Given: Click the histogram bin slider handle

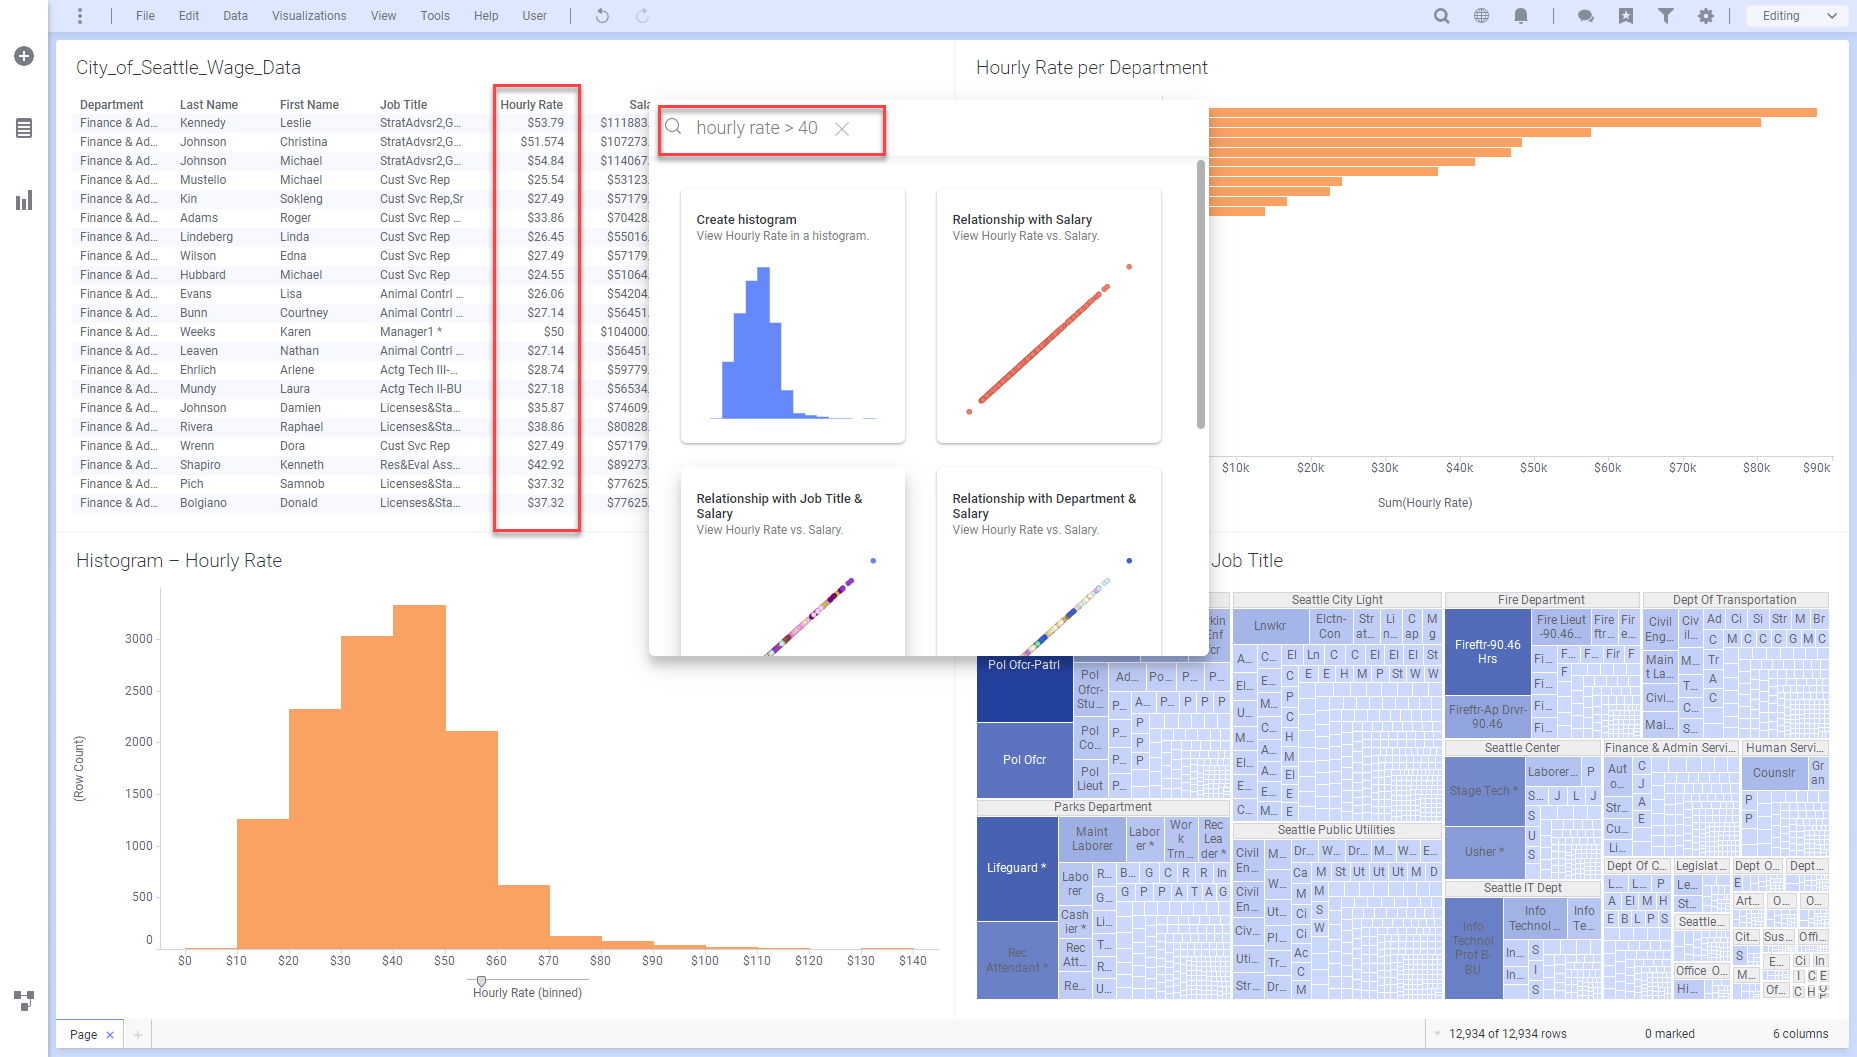Looking at the screenshot, I should pyautogui.click(x=482, y=981).
